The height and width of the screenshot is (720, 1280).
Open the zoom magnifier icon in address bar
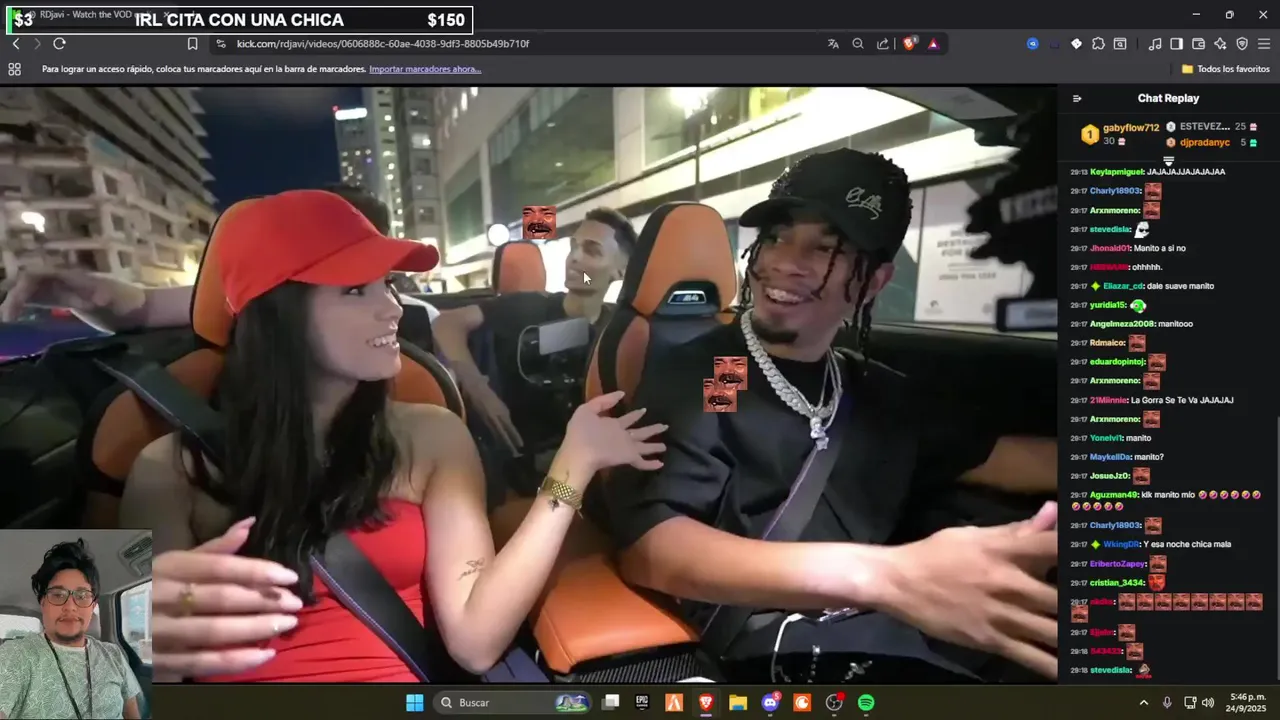tap(858, 44)
